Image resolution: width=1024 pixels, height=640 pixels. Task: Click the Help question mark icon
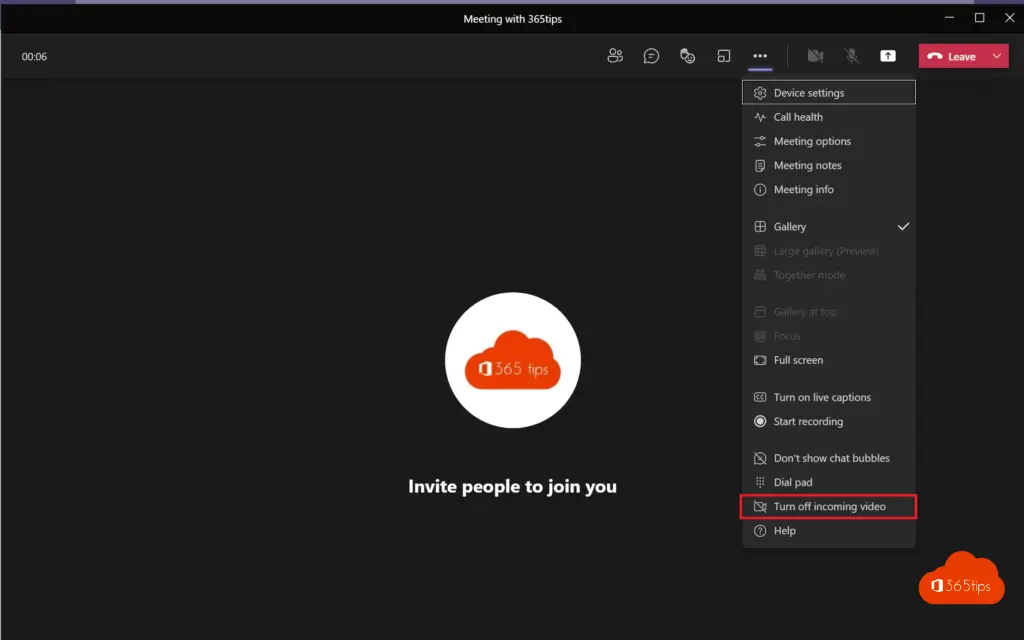(x=760, y=530)
